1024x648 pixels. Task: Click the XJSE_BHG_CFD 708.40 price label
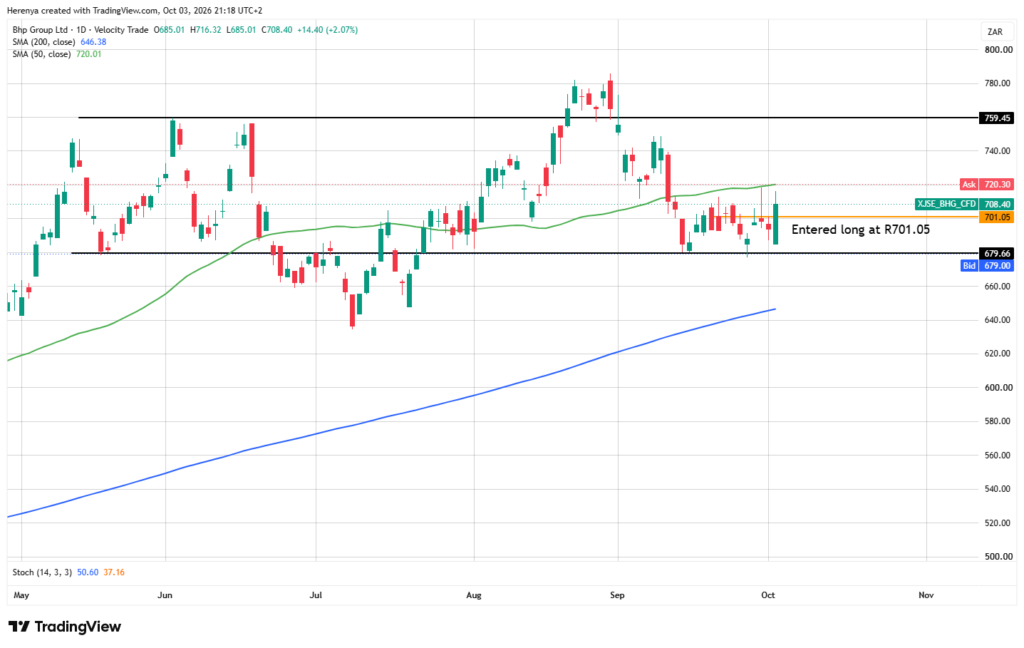point(964,204)
